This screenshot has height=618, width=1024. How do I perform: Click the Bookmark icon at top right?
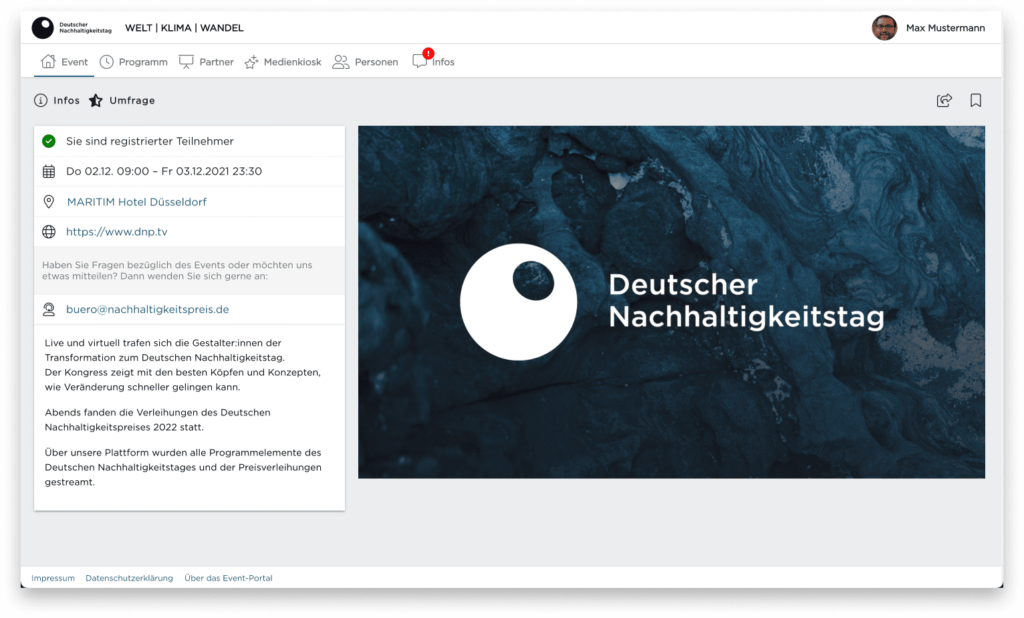976,100
